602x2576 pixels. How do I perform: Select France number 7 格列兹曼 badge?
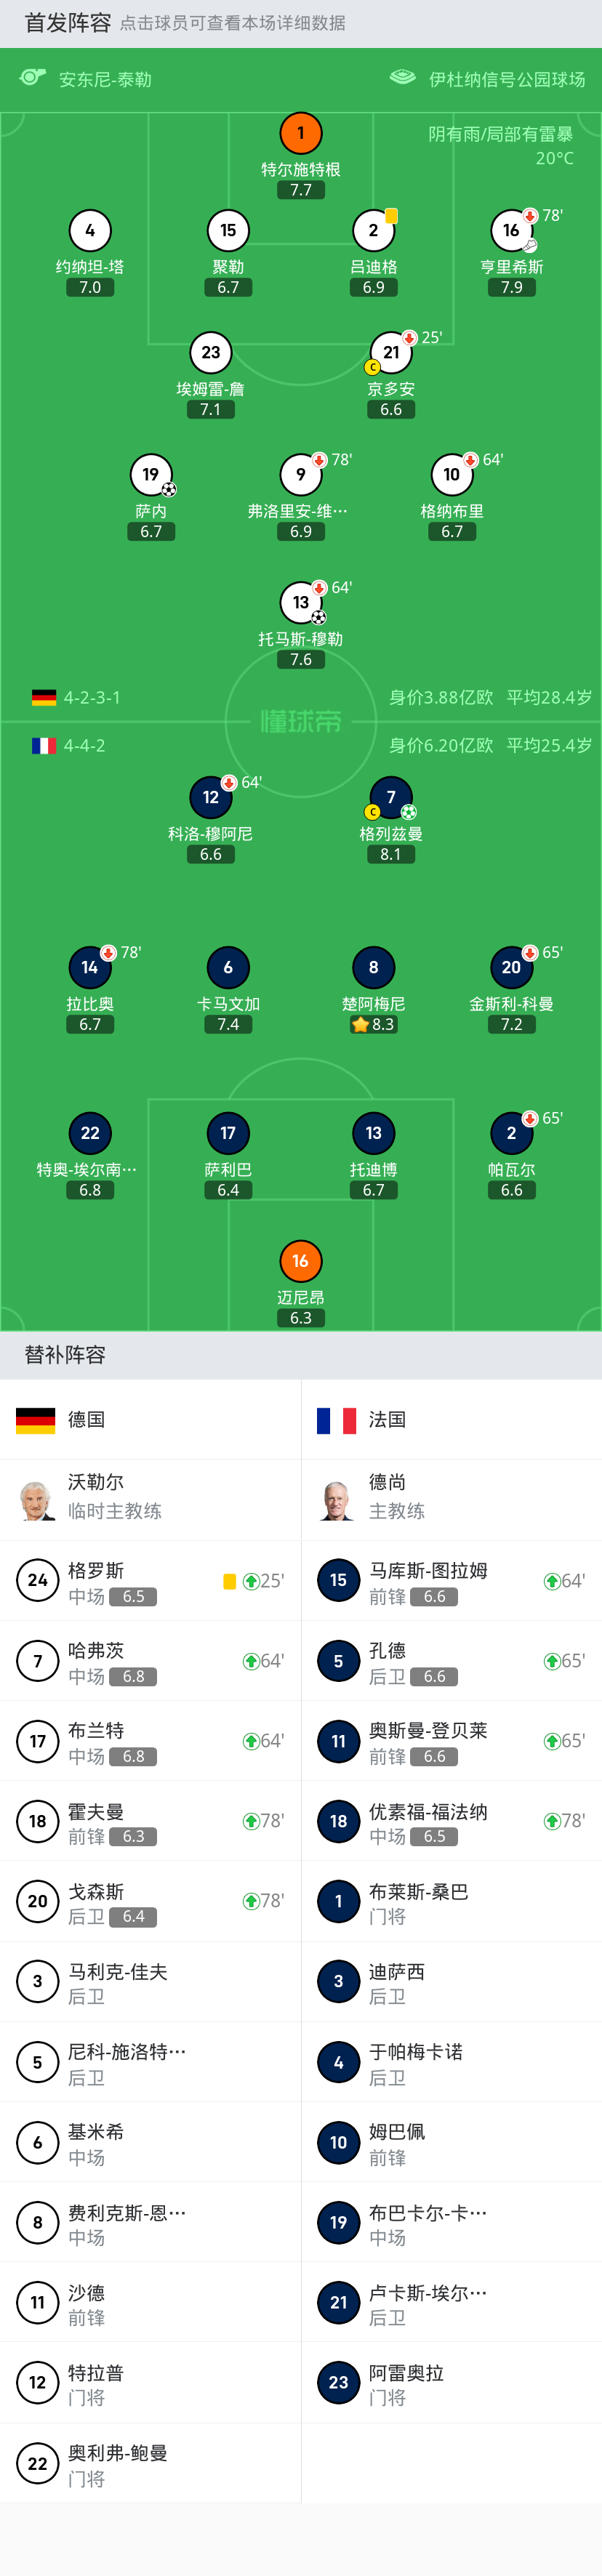click(391, 797)
